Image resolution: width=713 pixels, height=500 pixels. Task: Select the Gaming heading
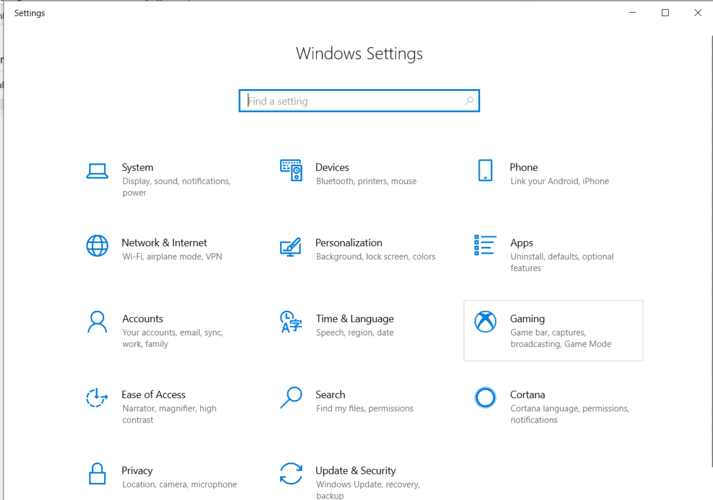click(x=527, y=319)
